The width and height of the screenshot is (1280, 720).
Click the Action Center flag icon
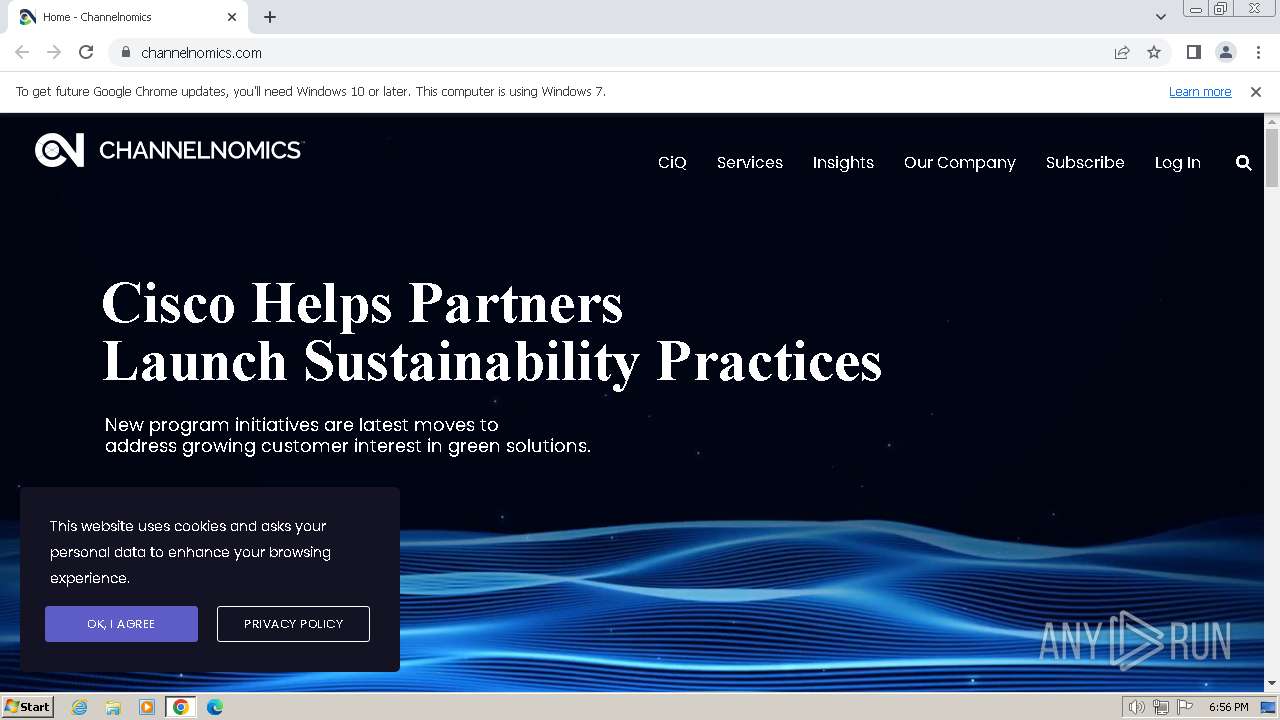point(1185,707)
